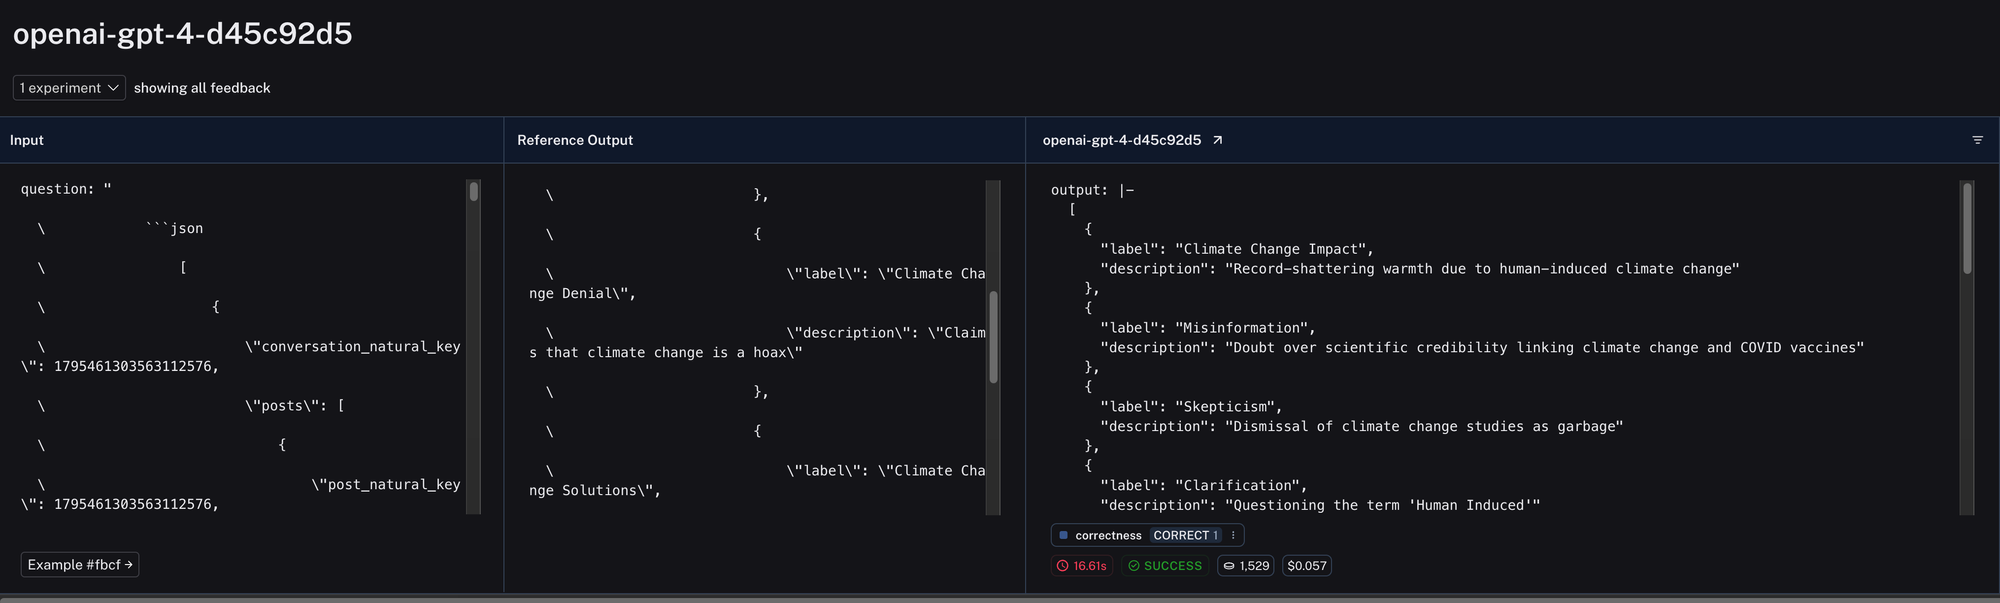Click the blue square icon beside correctness
Viewport: 2000px width, 603px height.
[1064, 536]
